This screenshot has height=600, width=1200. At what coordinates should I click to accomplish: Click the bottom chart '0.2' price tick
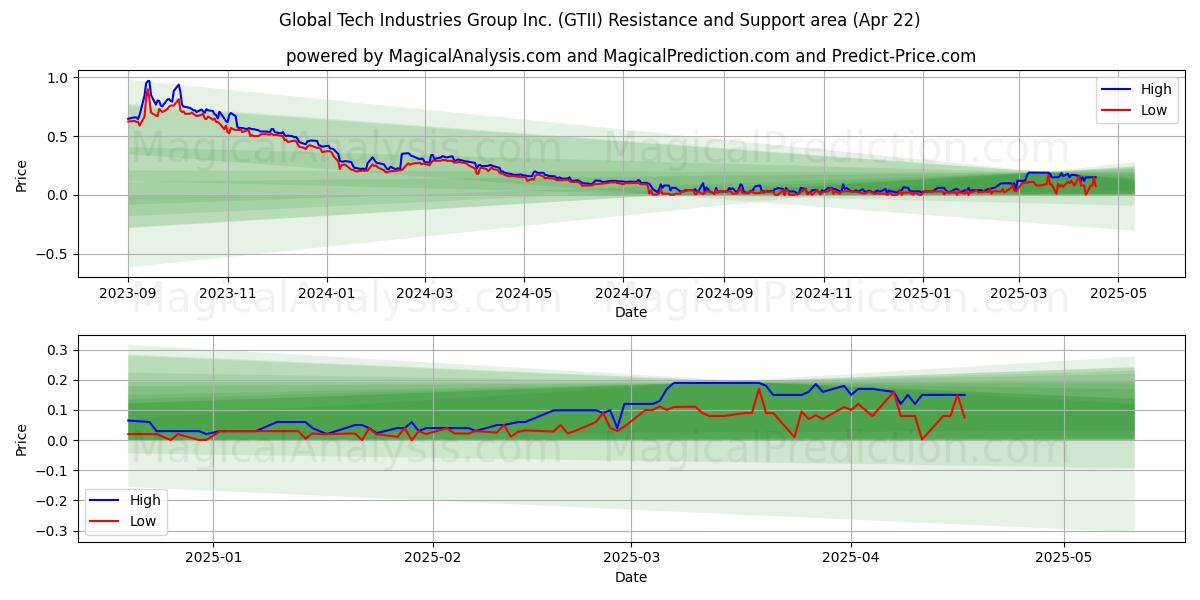tap(57, 380)
